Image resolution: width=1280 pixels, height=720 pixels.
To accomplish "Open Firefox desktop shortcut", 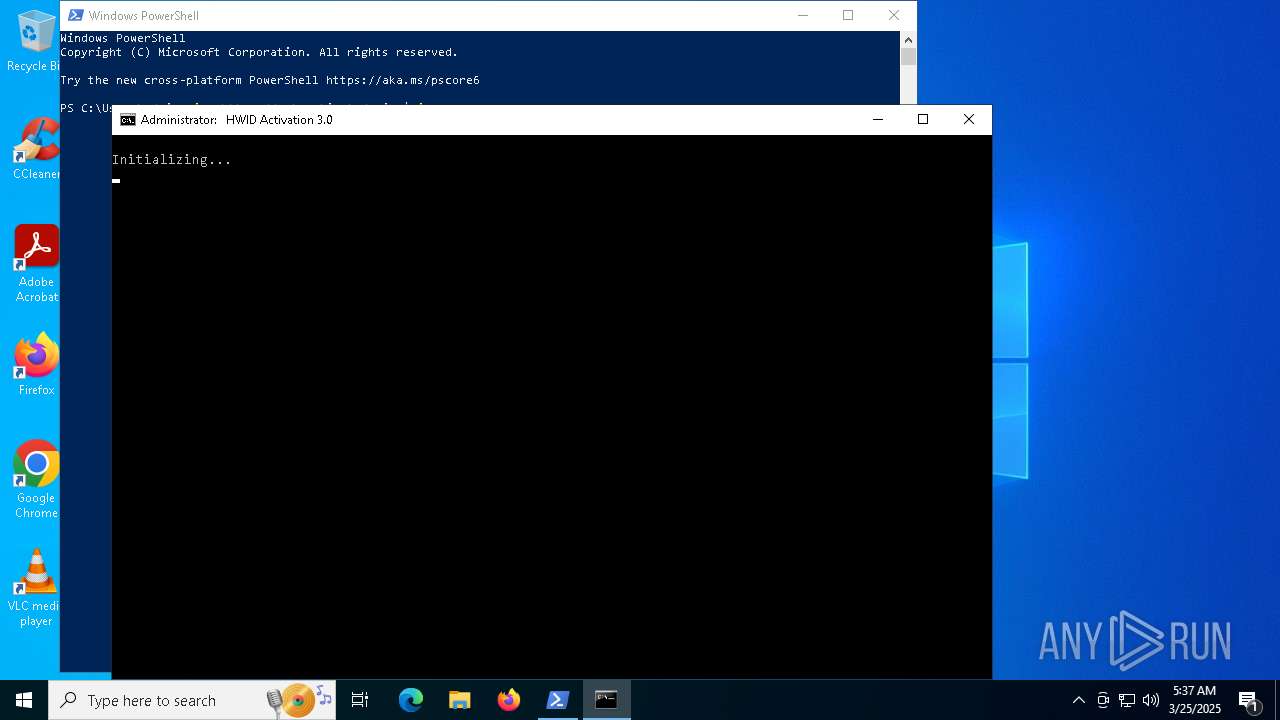I will click(x=36, y=365).
